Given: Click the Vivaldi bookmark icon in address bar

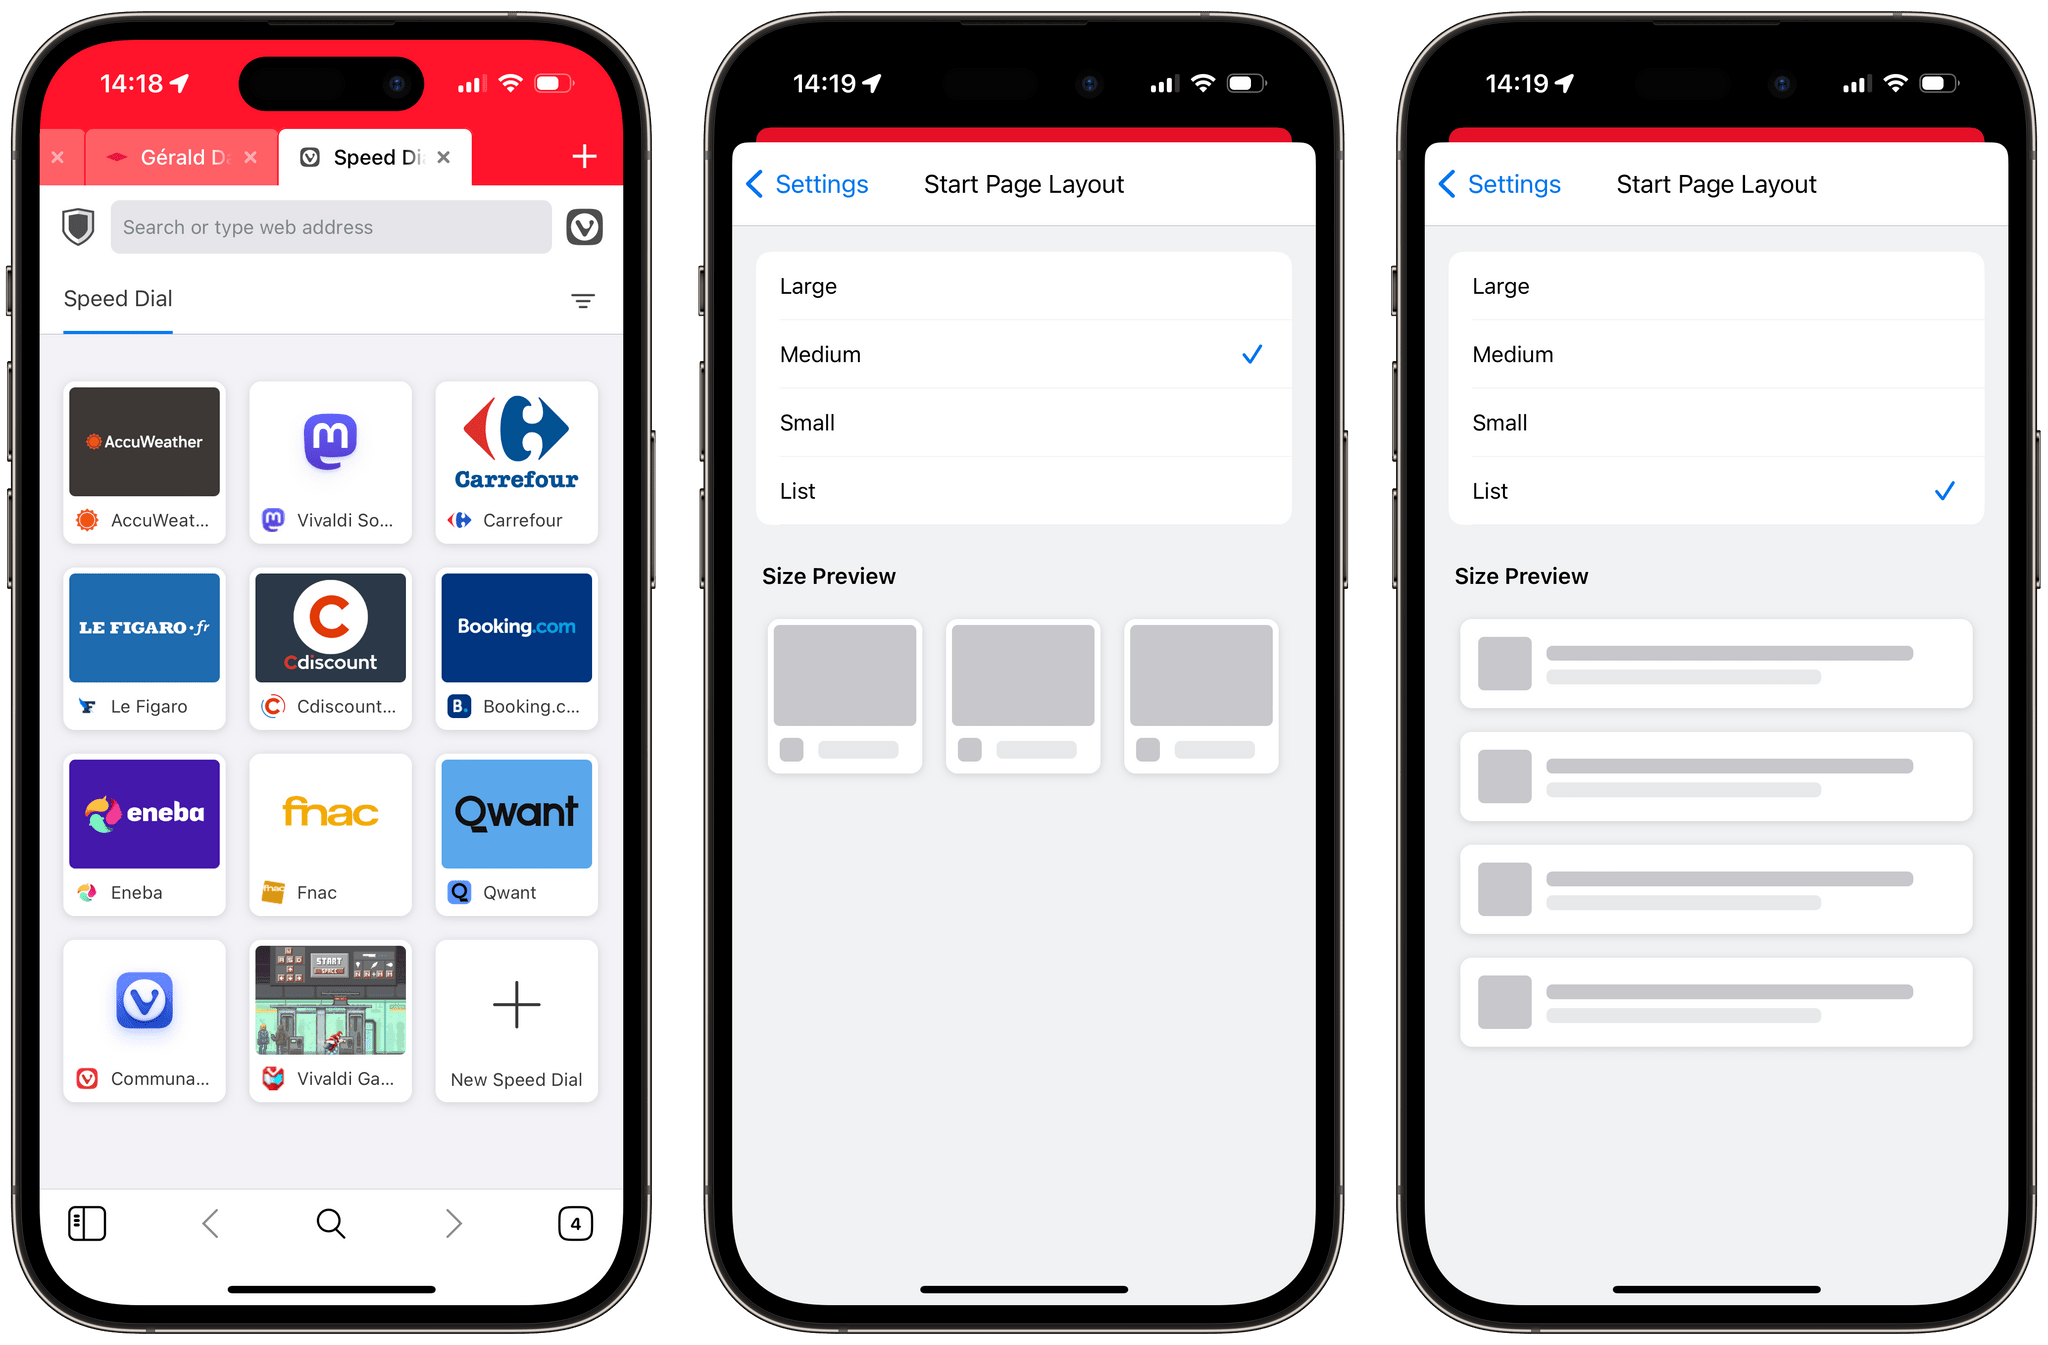Looking at the screenshot, I should click(593, 227).
